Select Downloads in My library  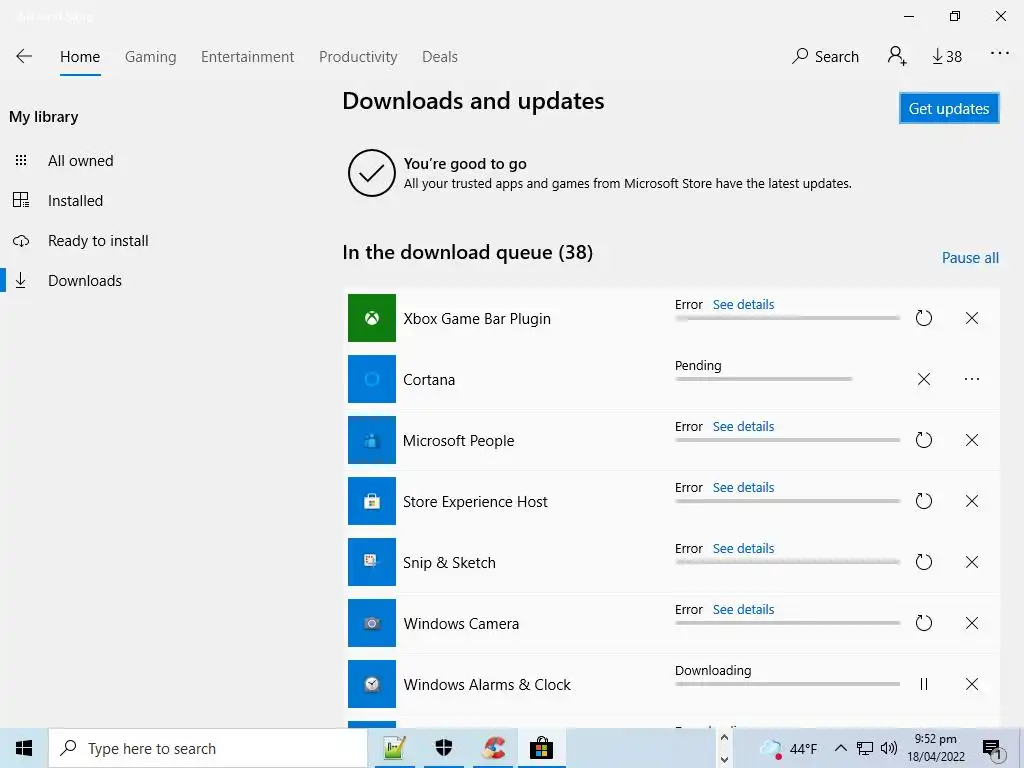point(85,281)
